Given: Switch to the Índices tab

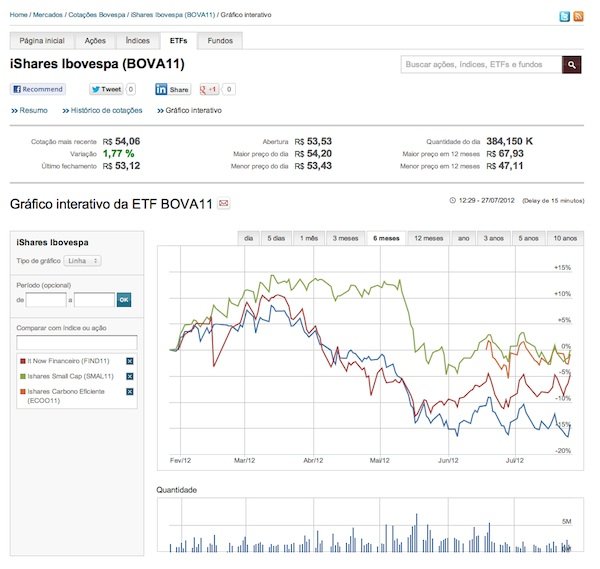Looking at the screenshot, I should (x=137, y=41).
